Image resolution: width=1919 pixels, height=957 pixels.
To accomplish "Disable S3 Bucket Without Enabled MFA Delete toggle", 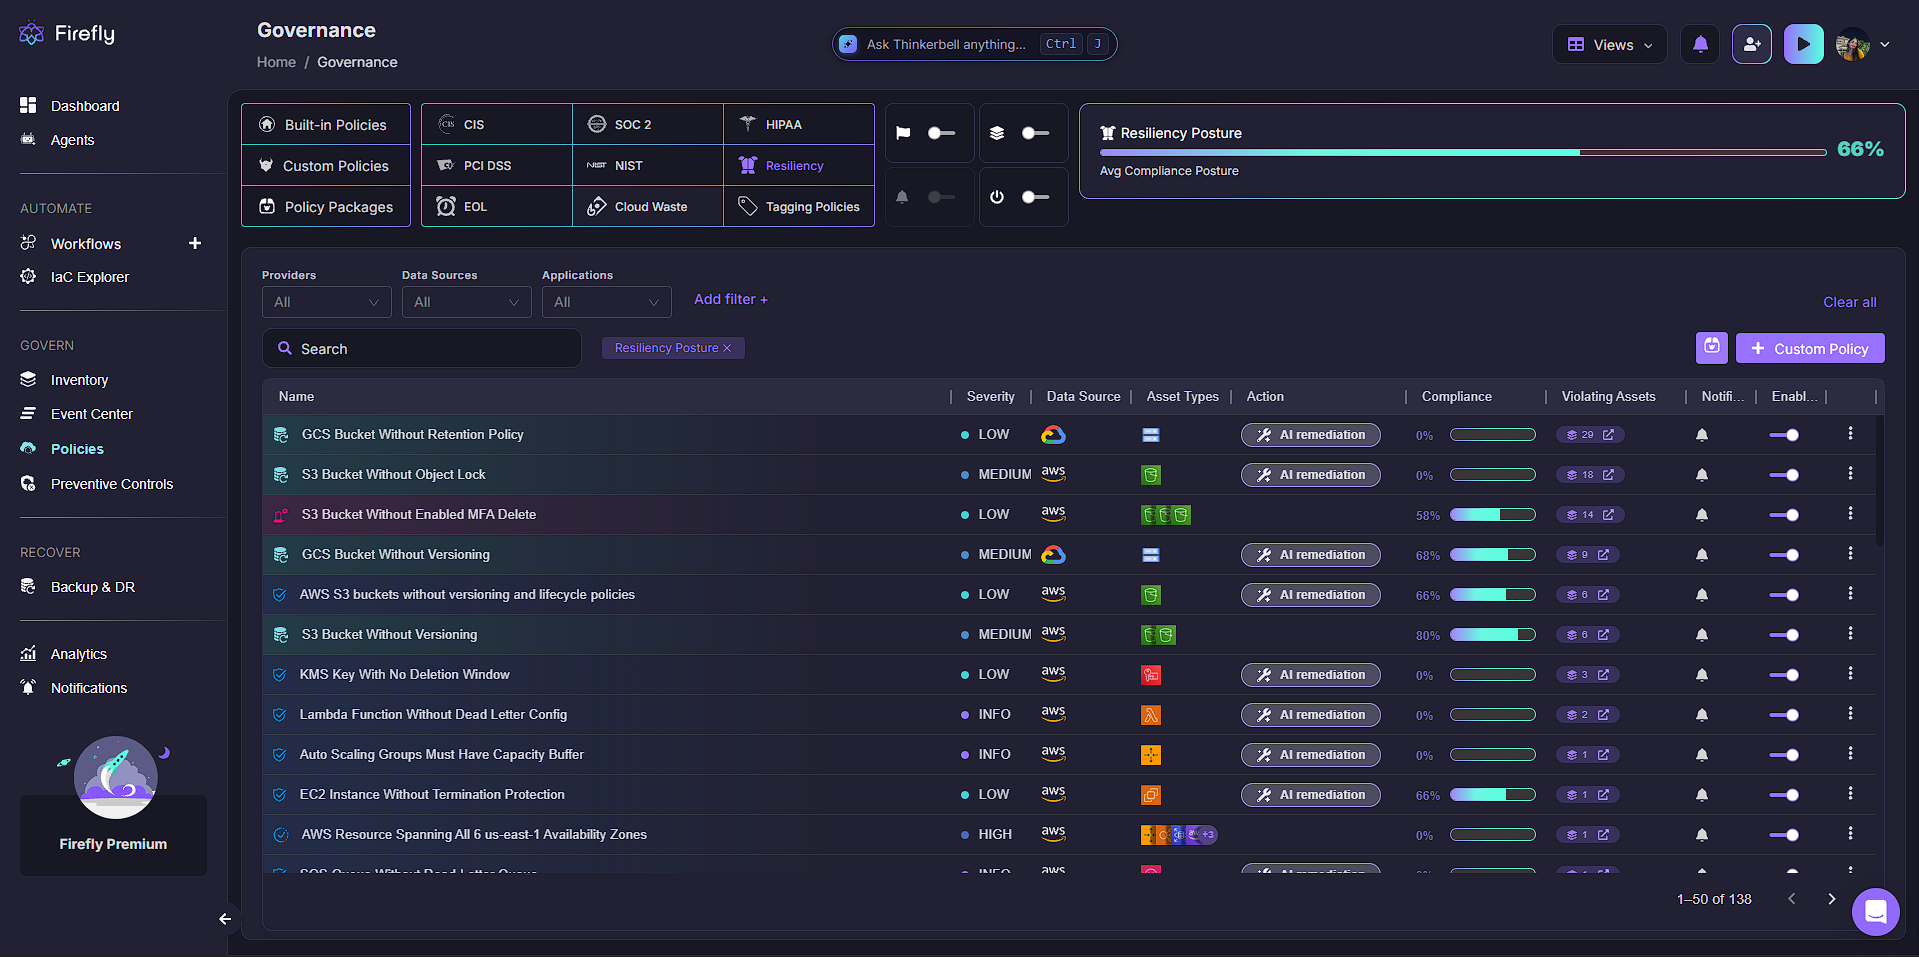I will pos(1784,515).
